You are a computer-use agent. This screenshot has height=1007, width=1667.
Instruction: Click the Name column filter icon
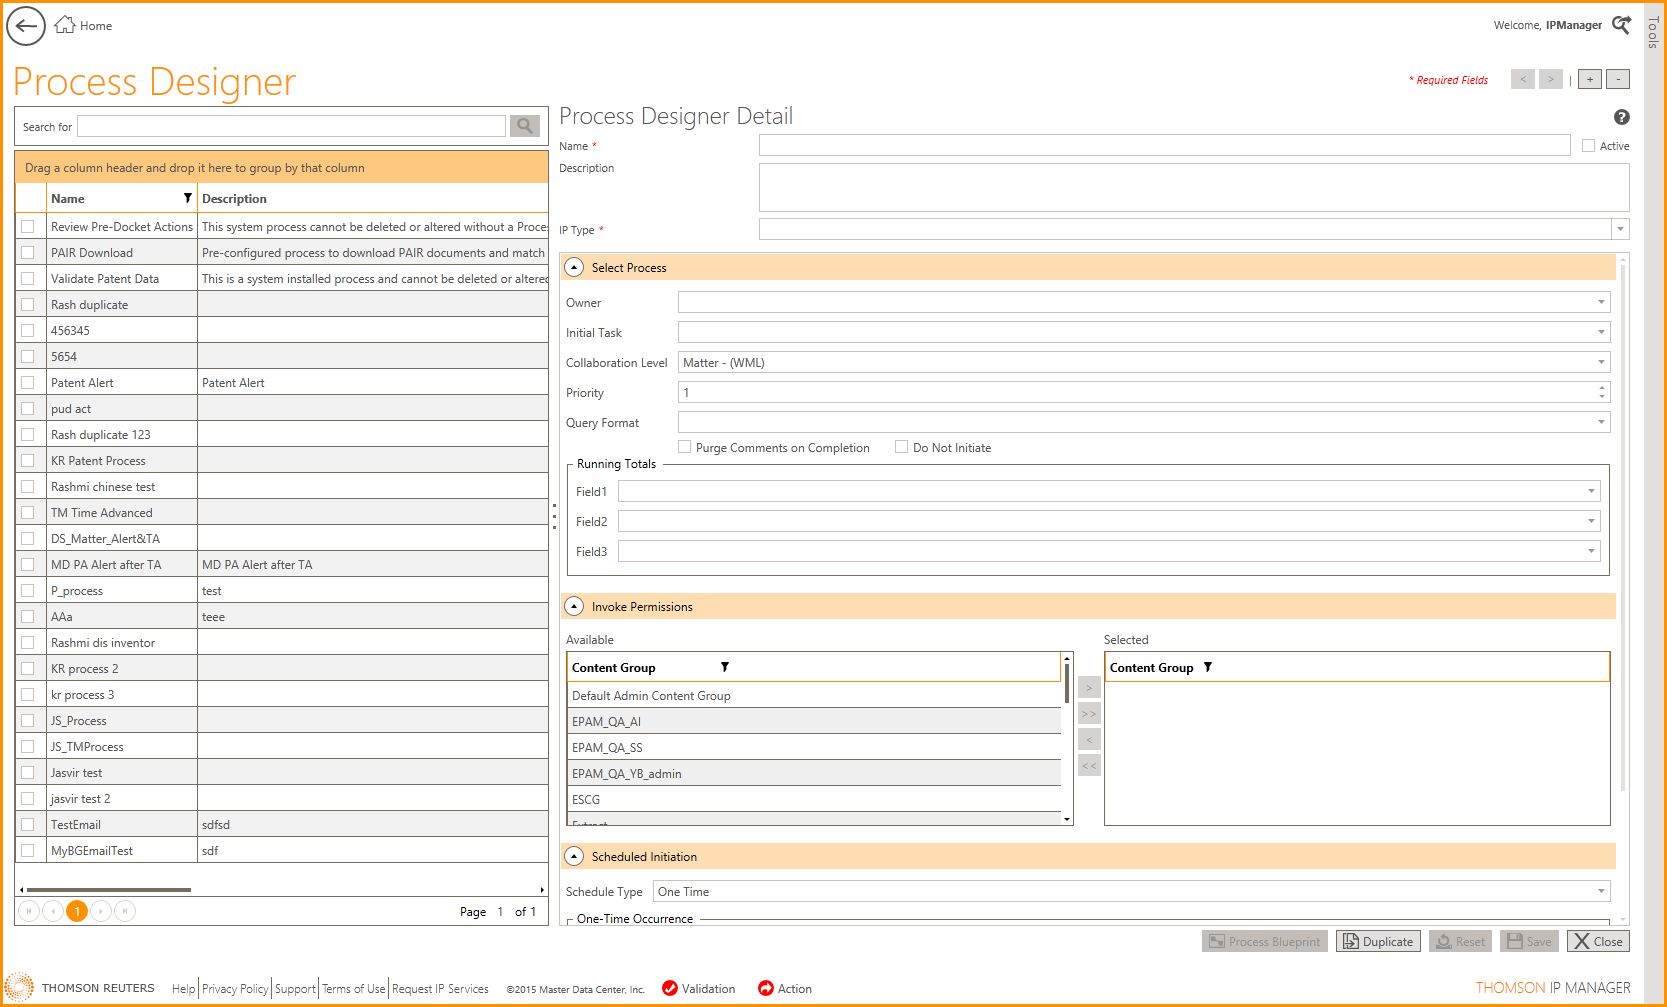(x=187, y=198)
